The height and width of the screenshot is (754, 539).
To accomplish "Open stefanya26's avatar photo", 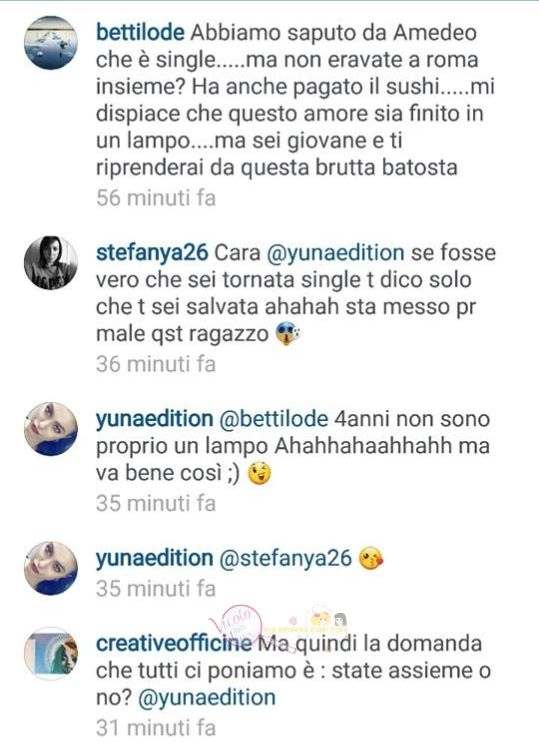I will coord(51,263).
